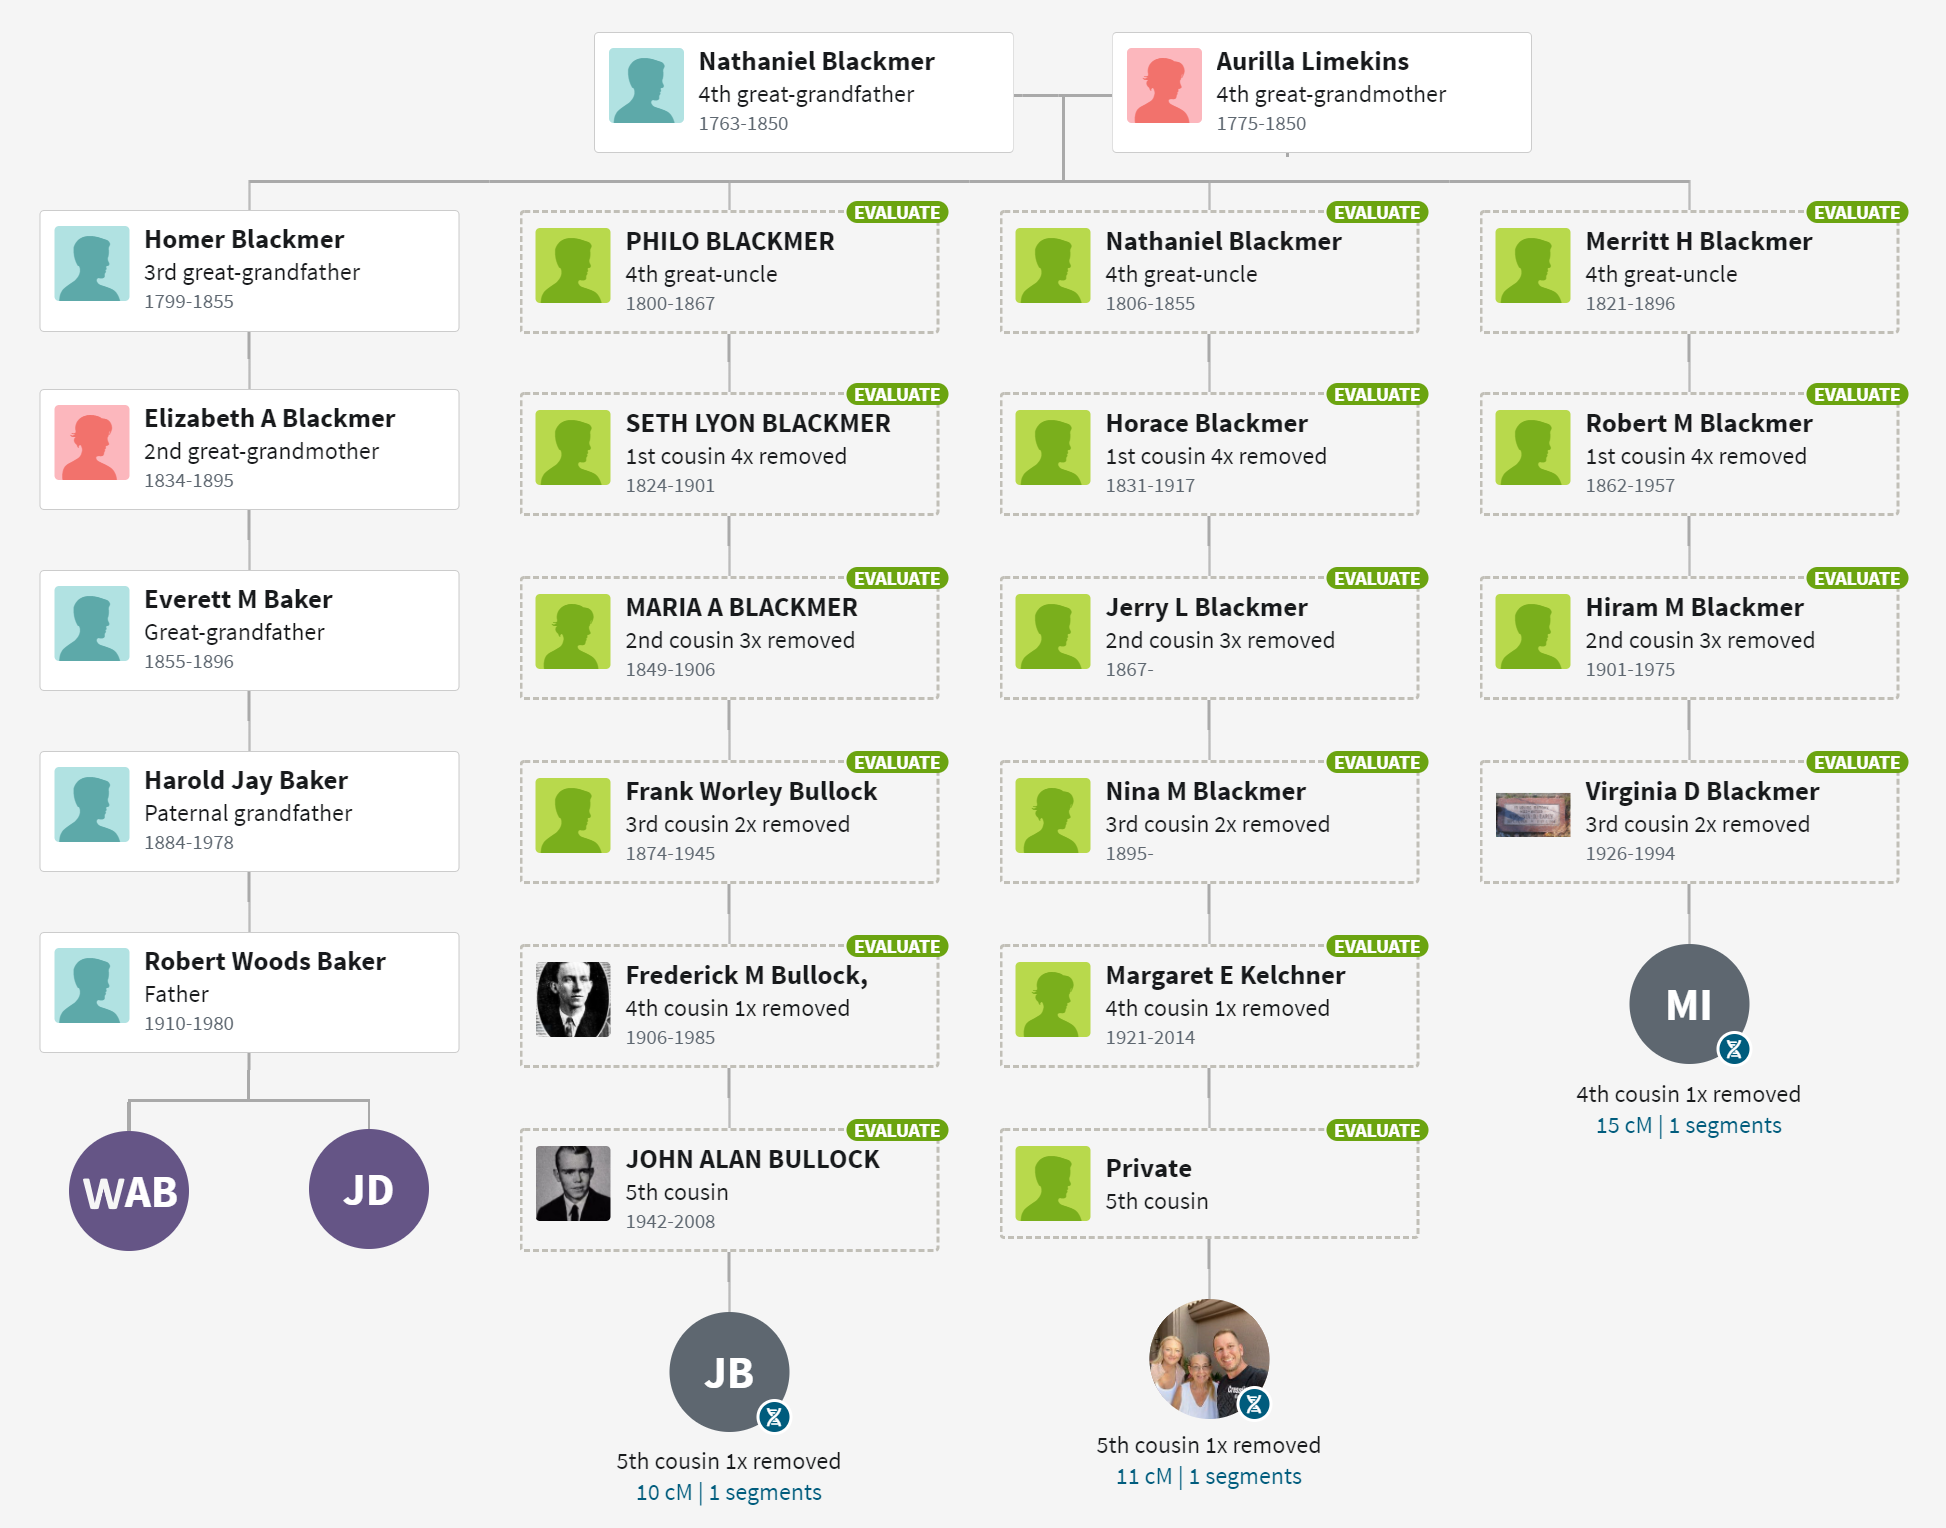Image resolution: width=1946 pixels, height=1528 pixels.
Task: Open 11 cM 1 segments link
Action: coord(1209,1476)
